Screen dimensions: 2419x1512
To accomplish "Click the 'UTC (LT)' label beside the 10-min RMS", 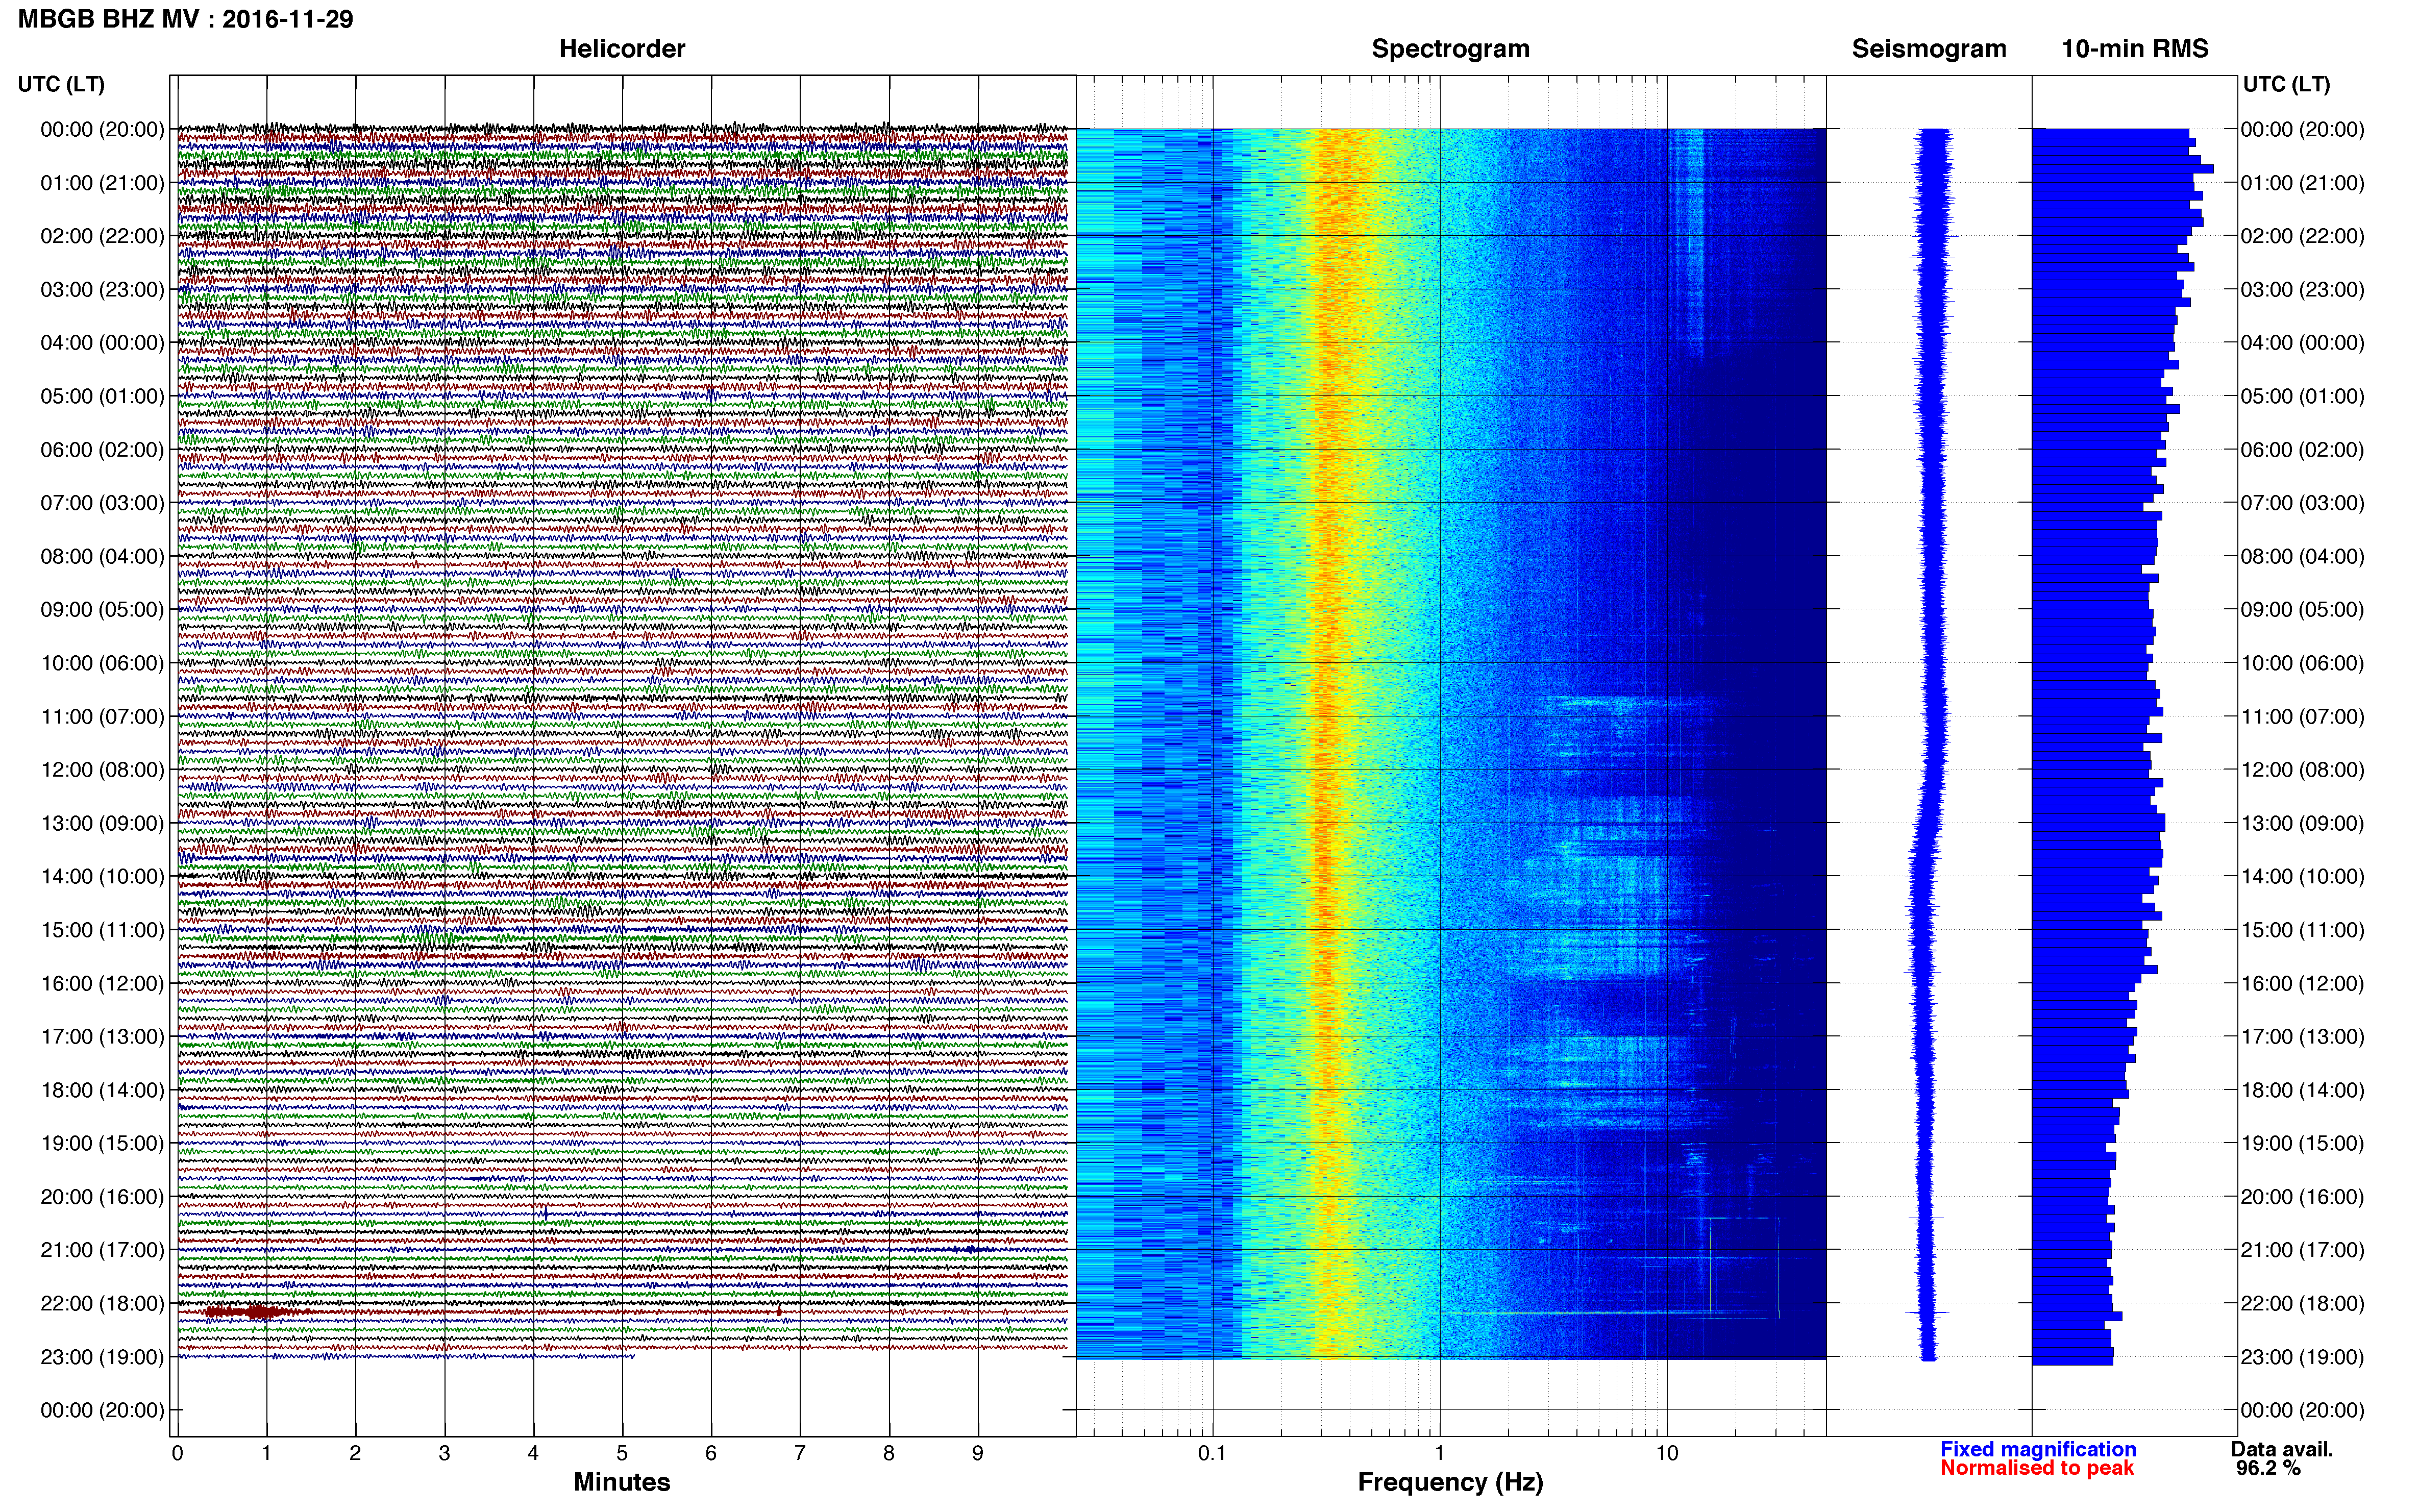I will (2286, 84).
